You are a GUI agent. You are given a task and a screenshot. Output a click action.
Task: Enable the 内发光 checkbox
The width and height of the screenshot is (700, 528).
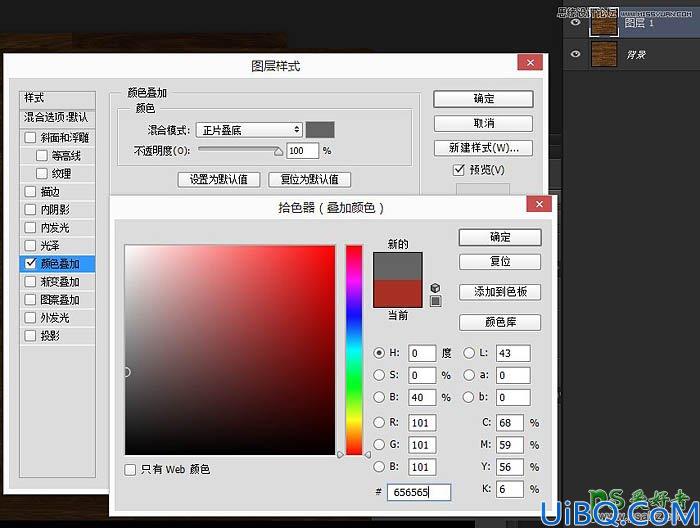tap(30, 228)
